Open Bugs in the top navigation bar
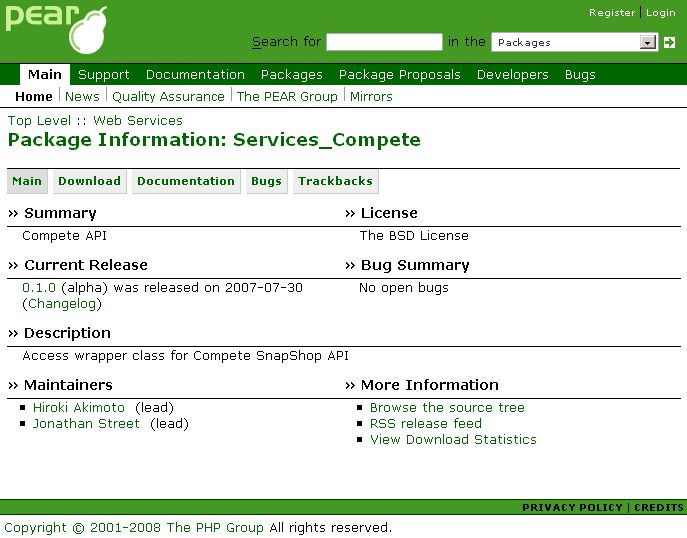 [x=580, y=74]
